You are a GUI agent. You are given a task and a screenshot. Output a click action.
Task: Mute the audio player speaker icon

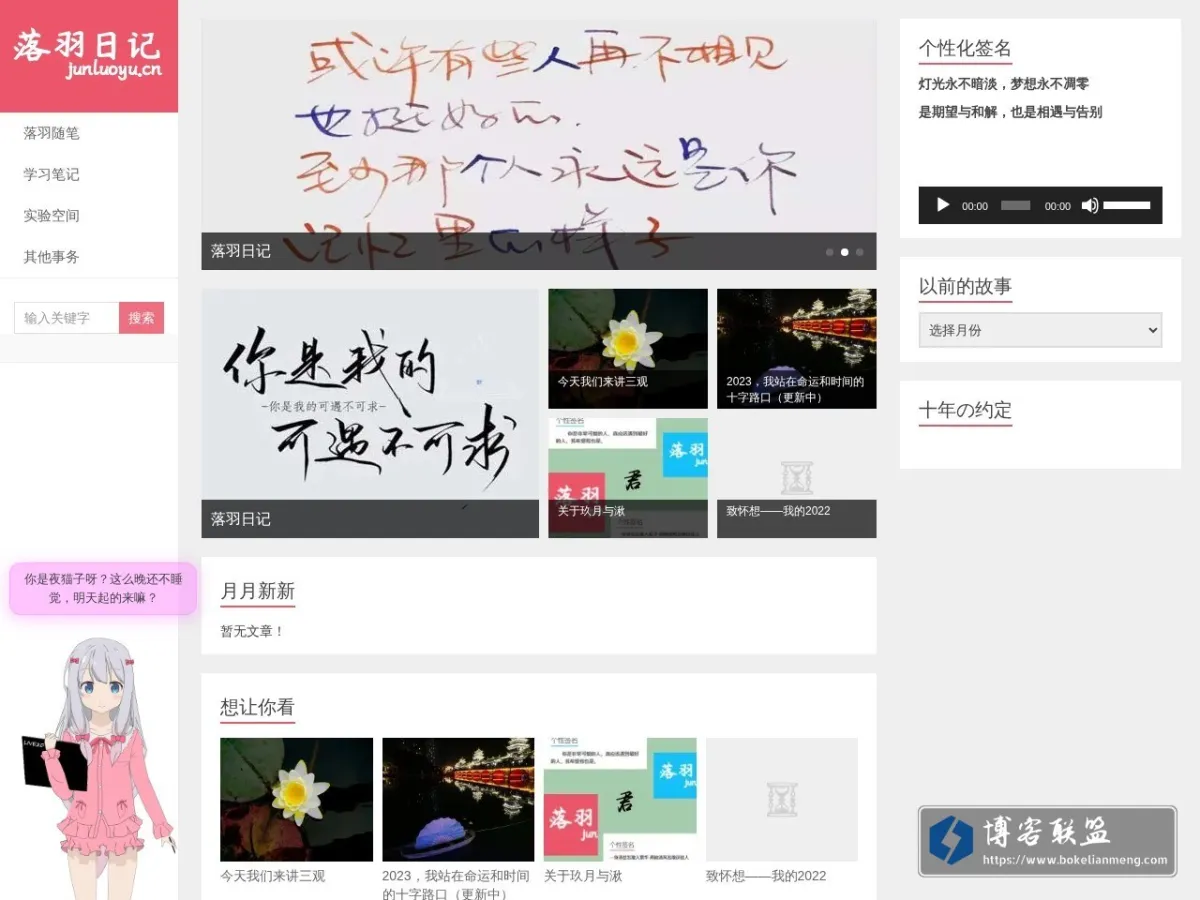point(1090,206)
